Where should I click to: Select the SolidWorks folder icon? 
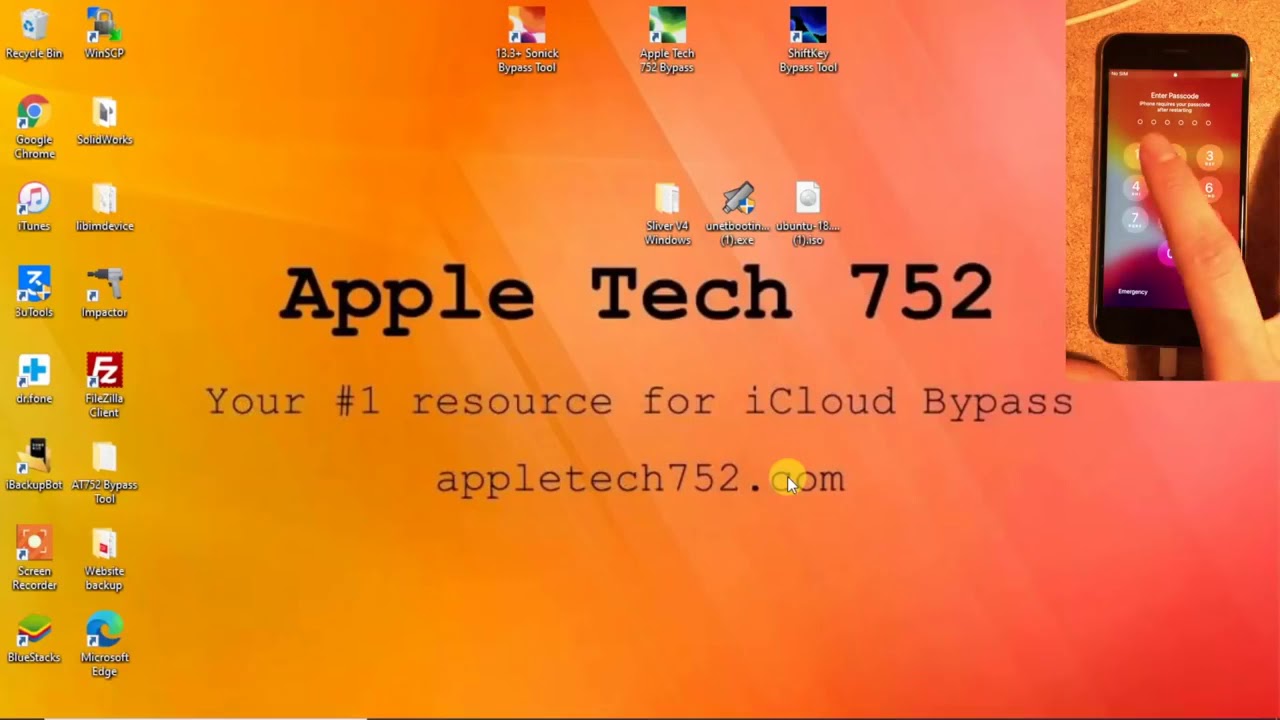click(104, 121)
